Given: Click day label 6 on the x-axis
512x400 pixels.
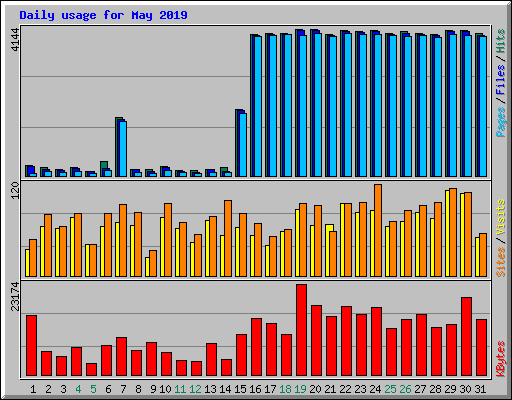Looking at the screenshot, I should click(x=108, y=389).
